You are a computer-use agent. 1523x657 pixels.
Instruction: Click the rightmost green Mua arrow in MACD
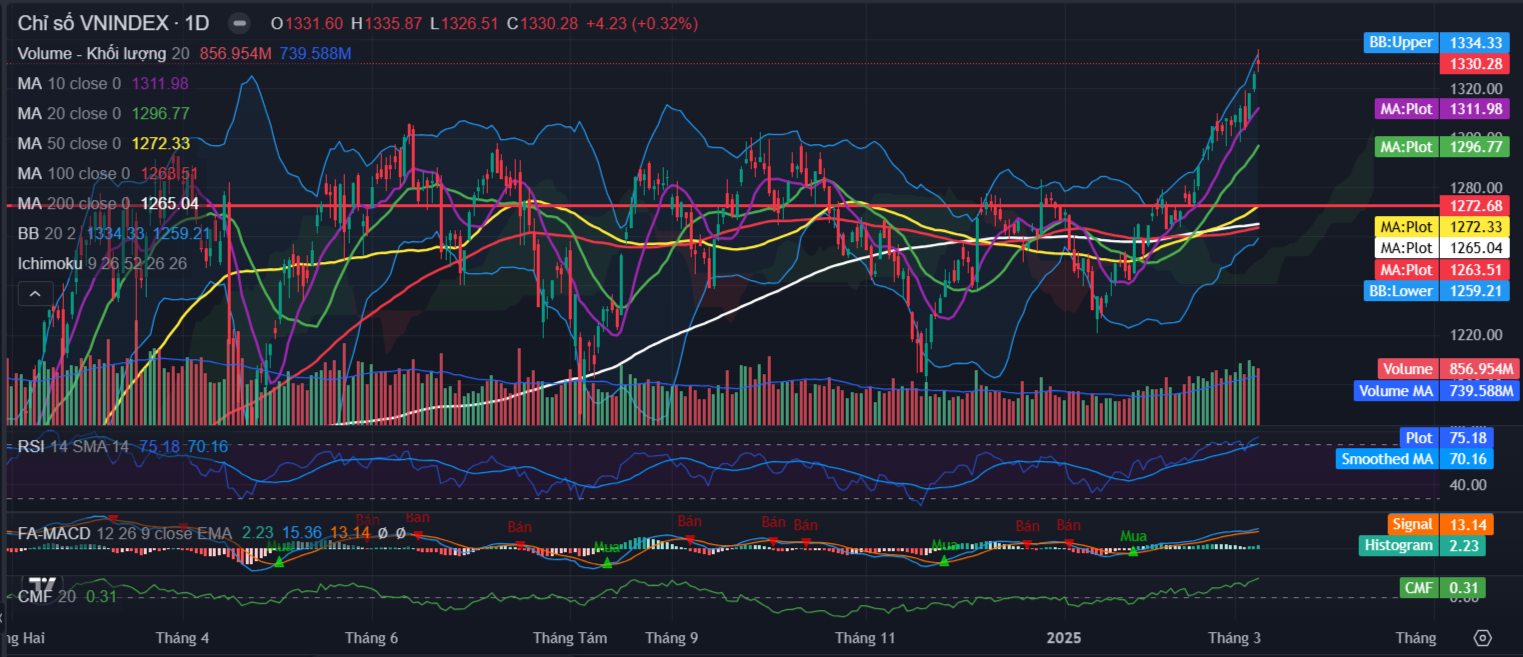point(1133,551)
